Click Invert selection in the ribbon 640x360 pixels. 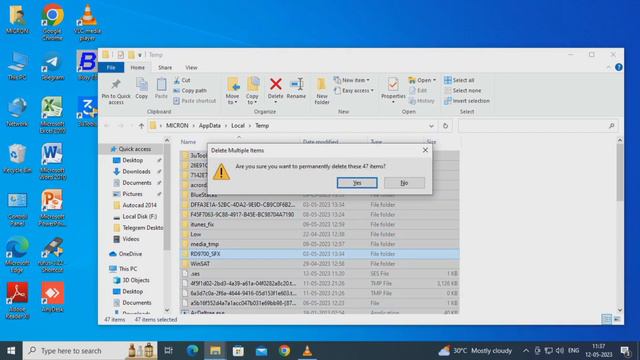tap(467, 100)
